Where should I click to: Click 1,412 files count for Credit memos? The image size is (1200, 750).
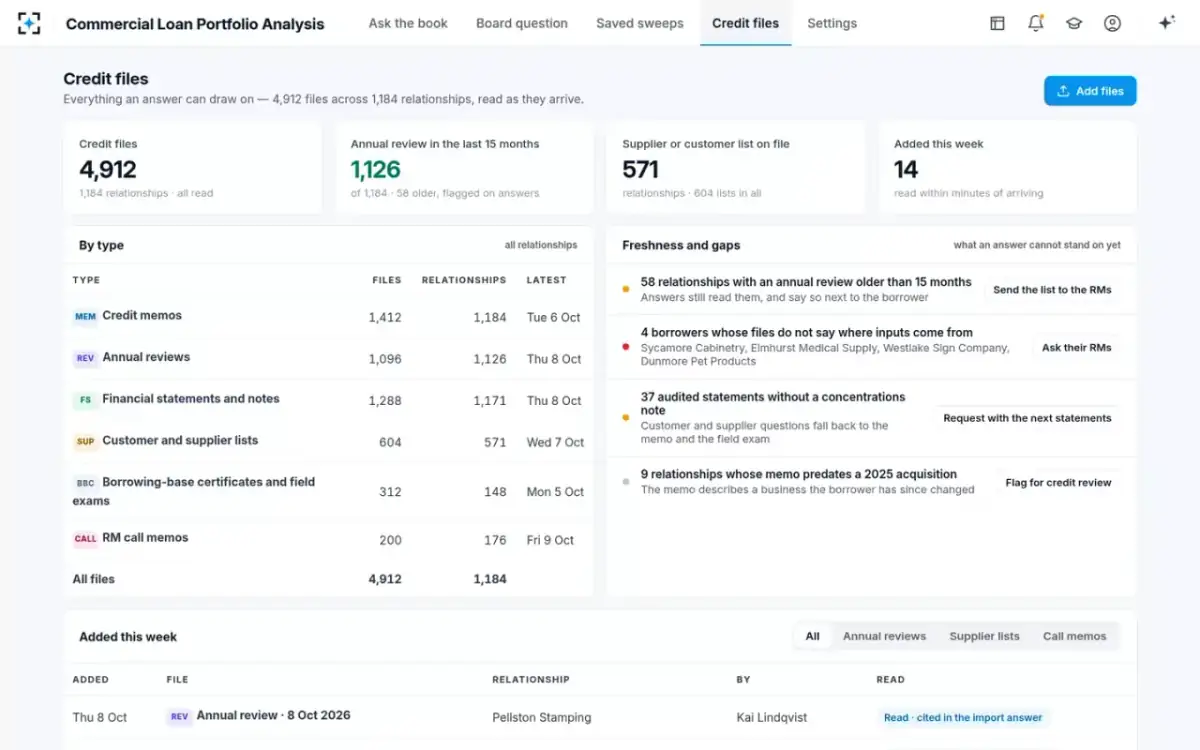tap(385, 317)
